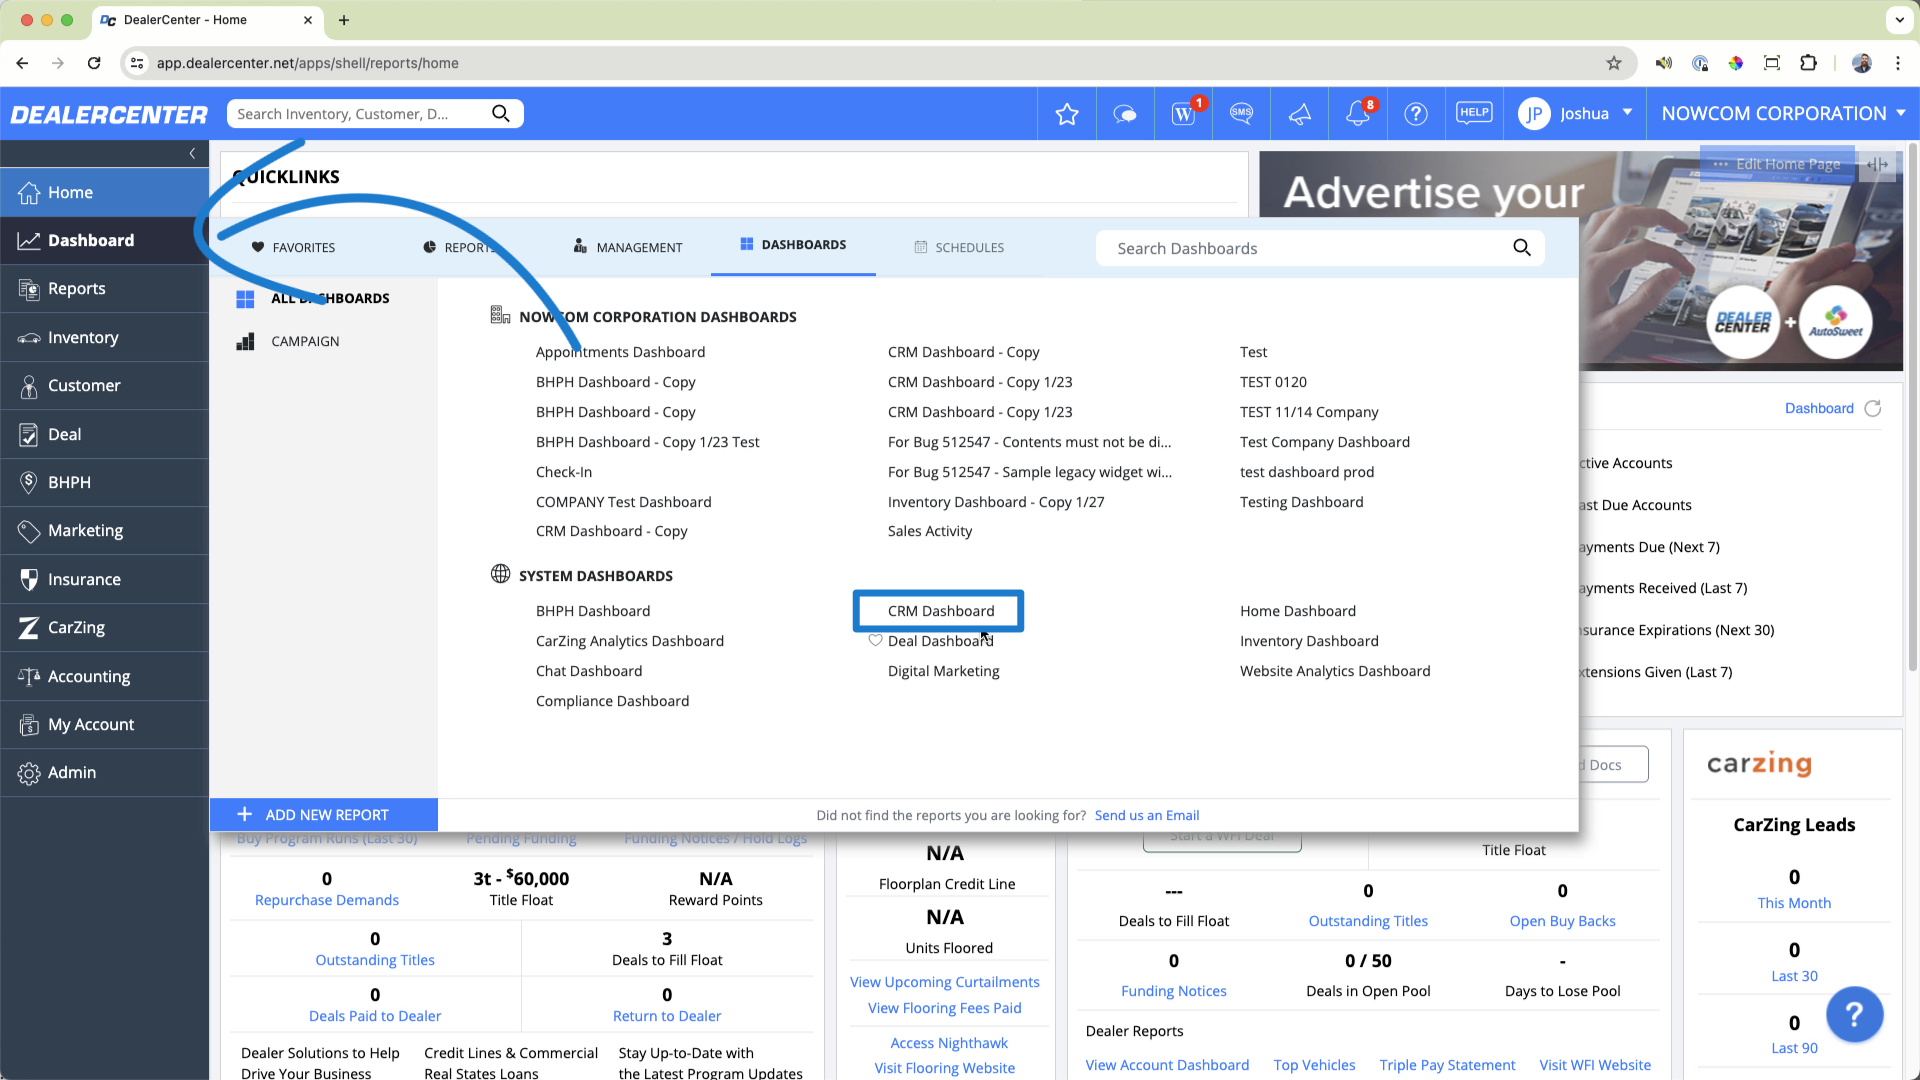
Task: Open CarZing in the sidebar
Action: (105, 628)
